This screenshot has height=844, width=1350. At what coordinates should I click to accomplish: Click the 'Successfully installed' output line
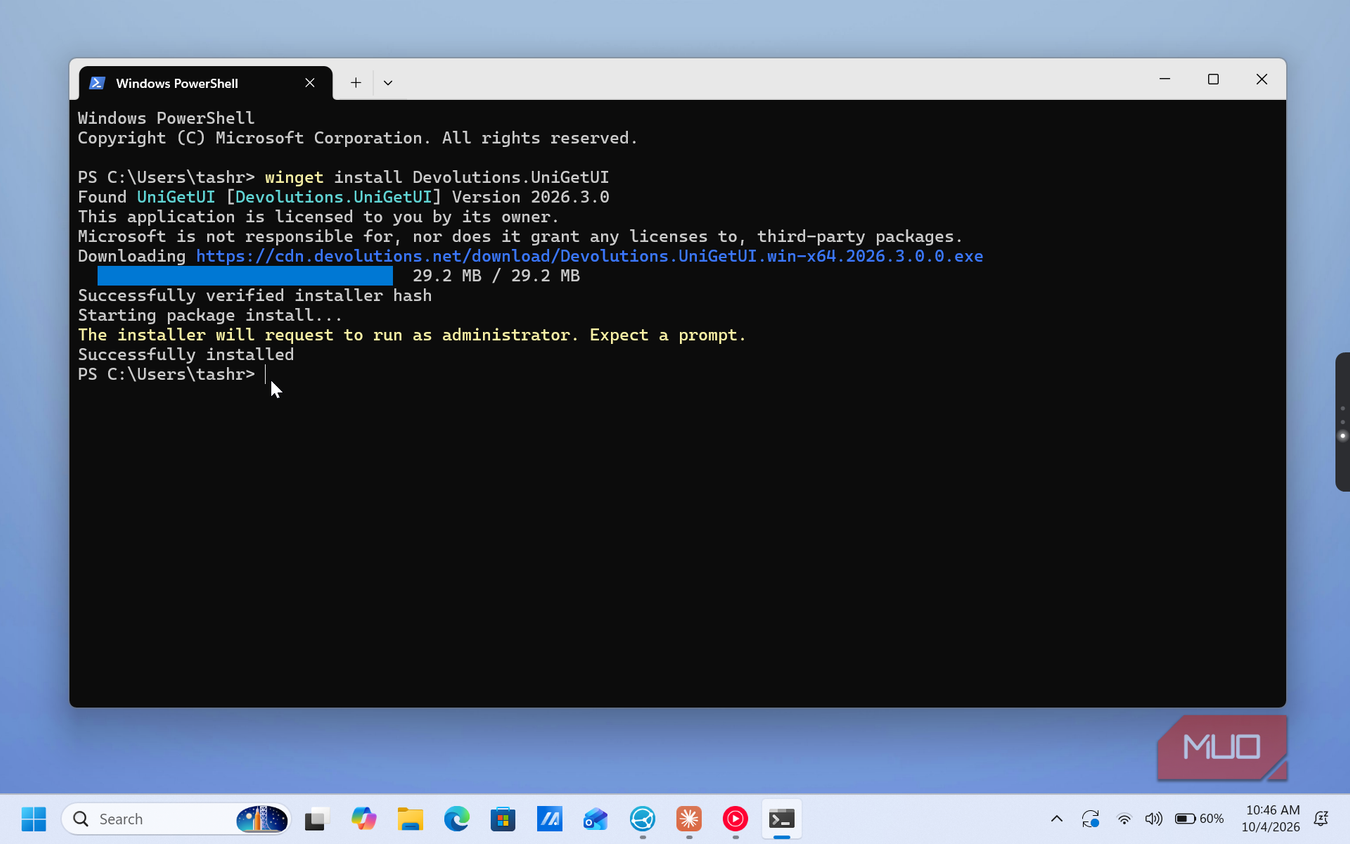click(x=186, y=354)
